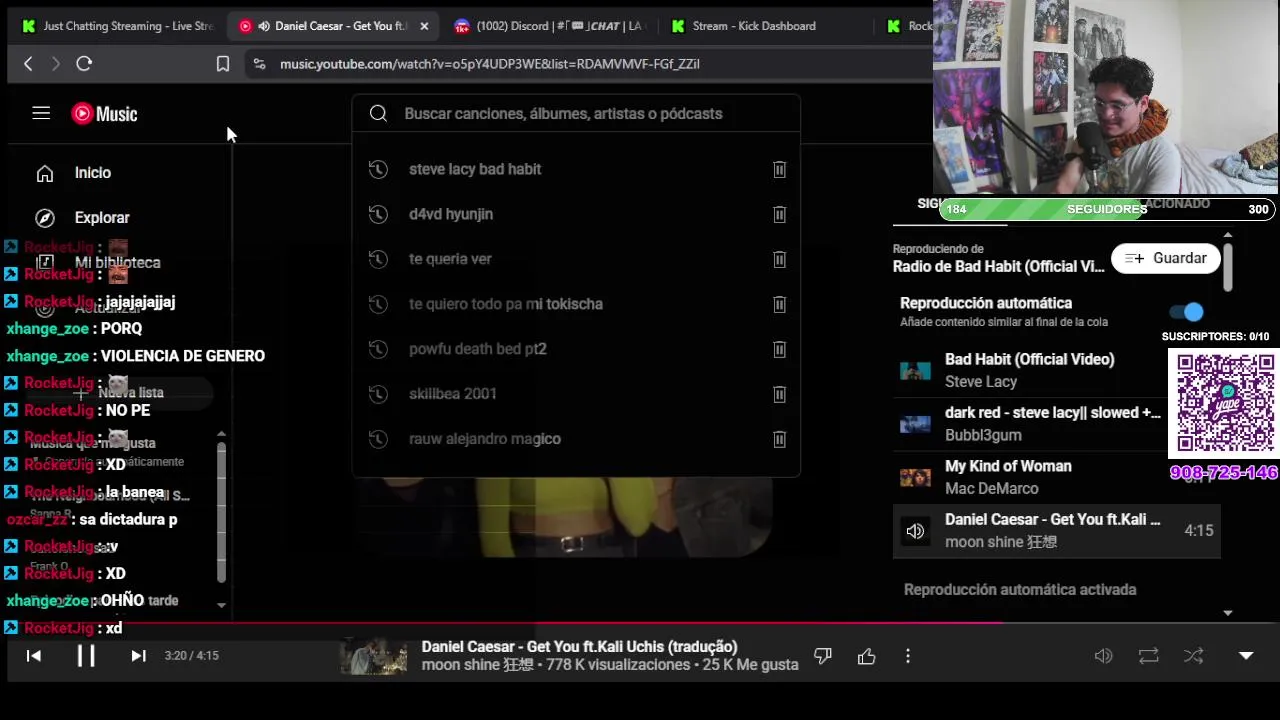Switch to Discord browser tab
The width and height of the screenshot is (1280, 720).
(548, 26)
